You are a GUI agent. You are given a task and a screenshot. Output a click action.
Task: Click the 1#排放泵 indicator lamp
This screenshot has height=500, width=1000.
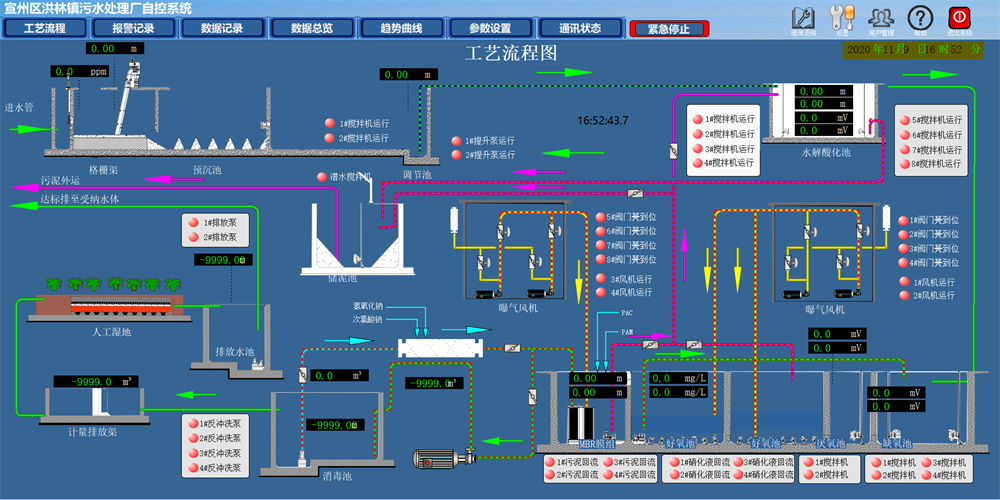coord(193,223)
